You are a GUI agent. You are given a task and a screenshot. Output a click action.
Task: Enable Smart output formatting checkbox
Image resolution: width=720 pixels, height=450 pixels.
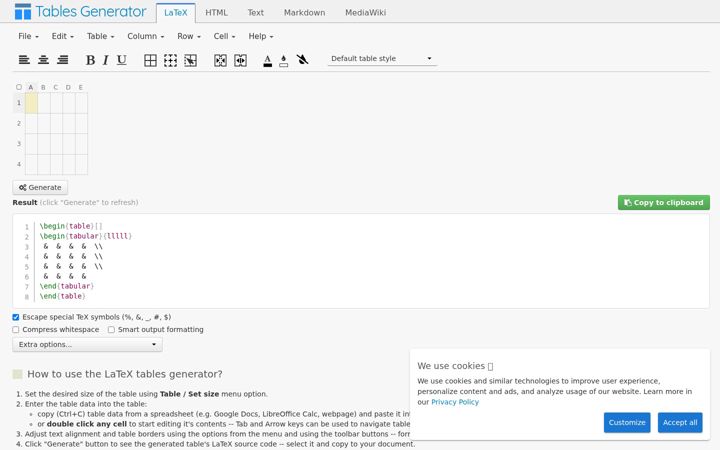tap(111, 330)
